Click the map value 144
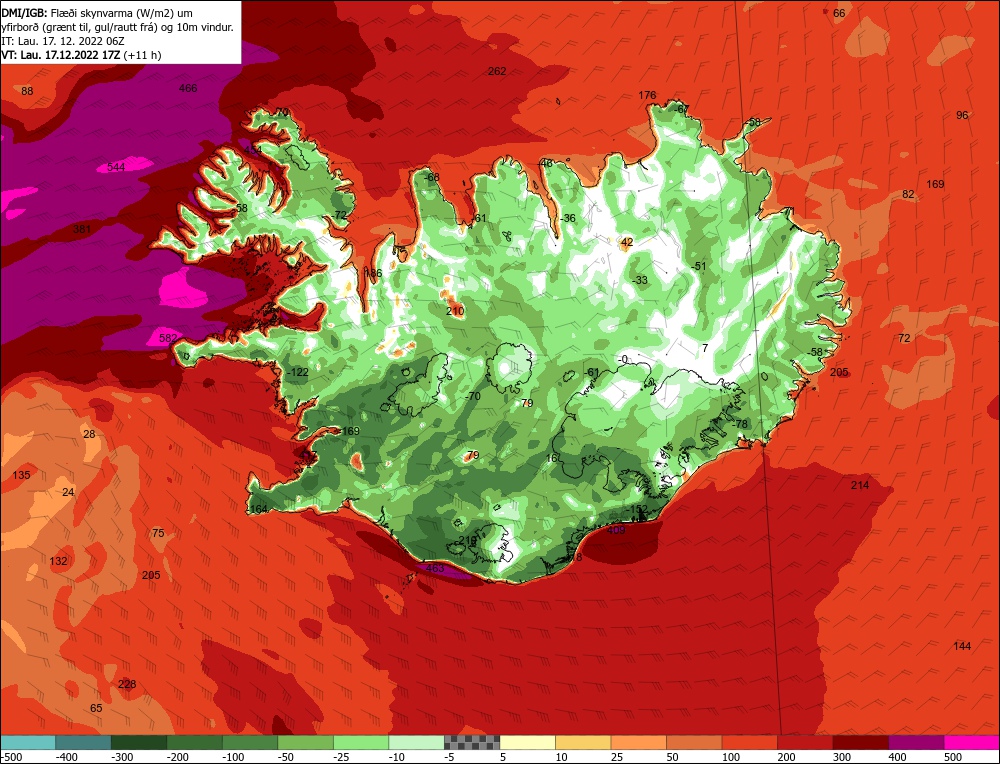The height and width of the screenshot is (764, 1000). tap(962, 646)
